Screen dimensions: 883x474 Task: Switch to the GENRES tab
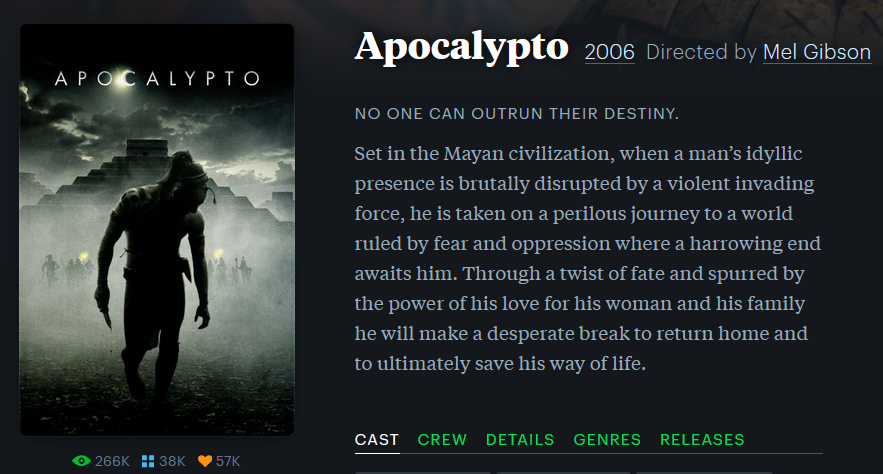point(607,440)
